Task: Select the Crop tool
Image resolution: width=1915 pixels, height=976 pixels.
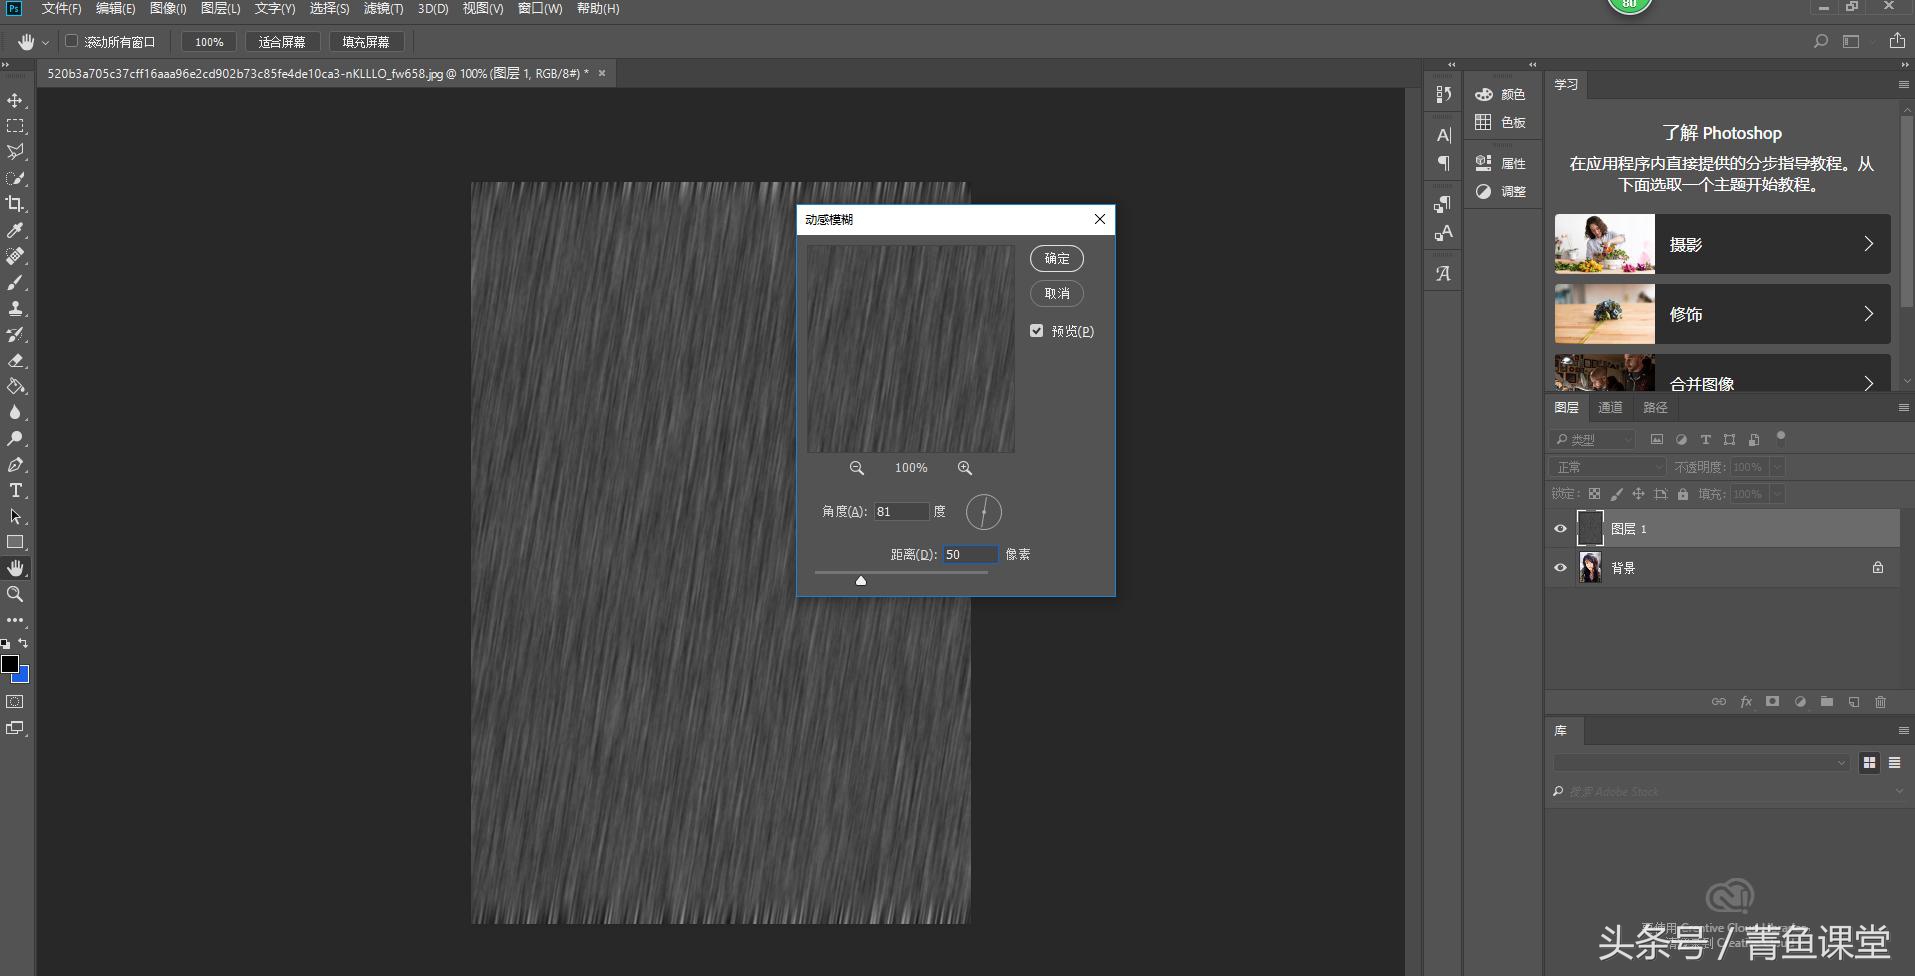Action: click(15, 204)
